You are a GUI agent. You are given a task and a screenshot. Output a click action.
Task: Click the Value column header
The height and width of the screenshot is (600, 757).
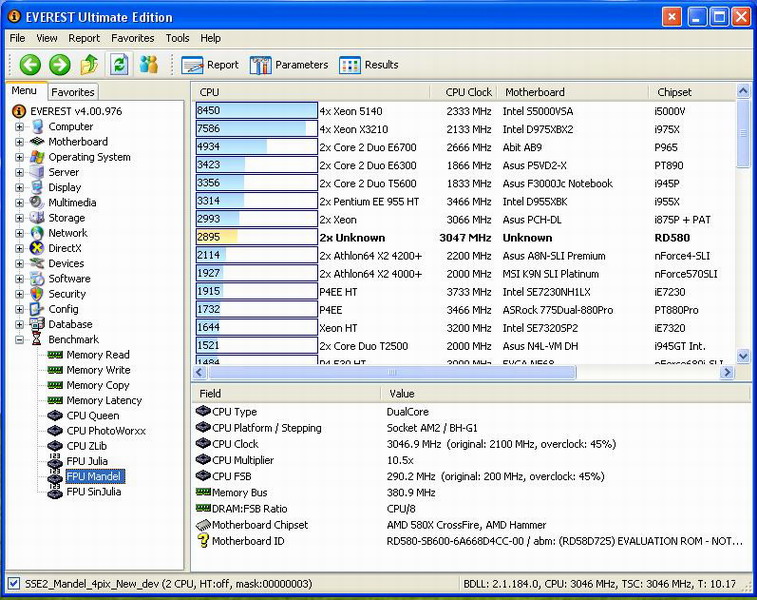point(565,394)
